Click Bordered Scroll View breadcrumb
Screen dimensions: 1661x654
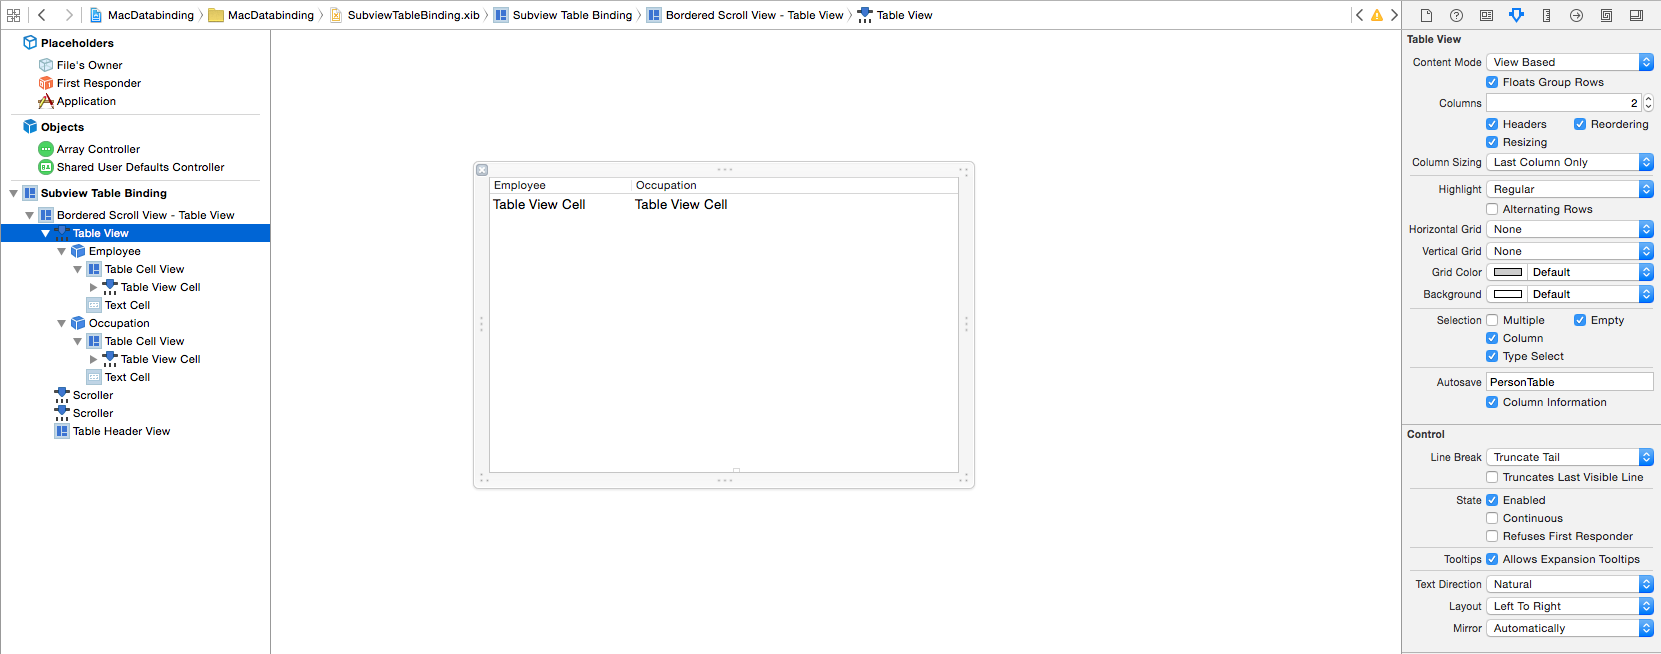pyautogui.click(x=745, y=15)
